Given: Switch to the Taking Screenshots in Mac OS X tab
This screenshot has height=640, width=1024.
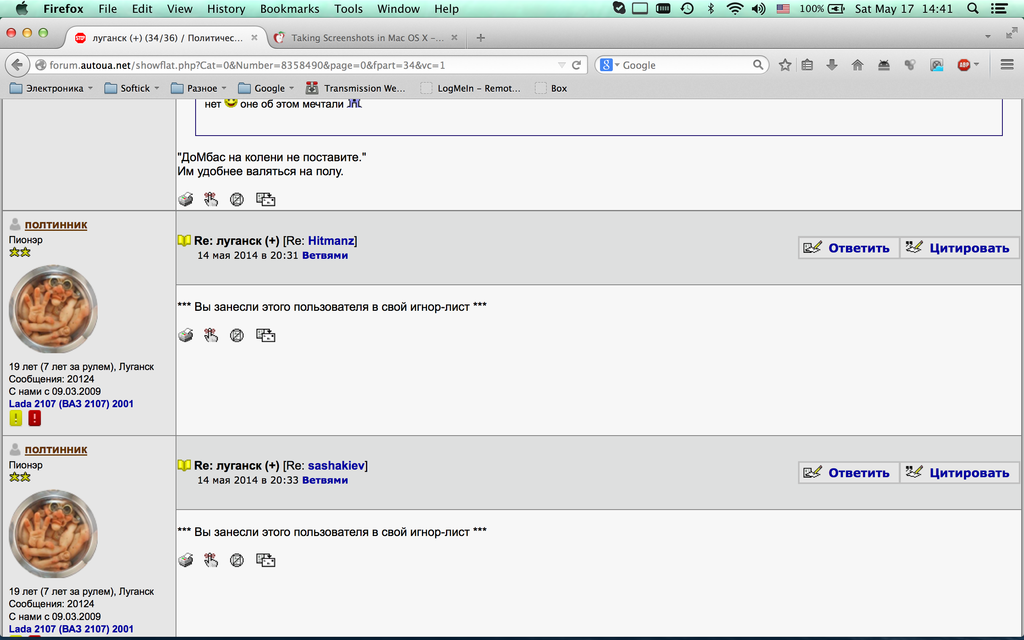Looking at the screenshot, I should 366,38.
